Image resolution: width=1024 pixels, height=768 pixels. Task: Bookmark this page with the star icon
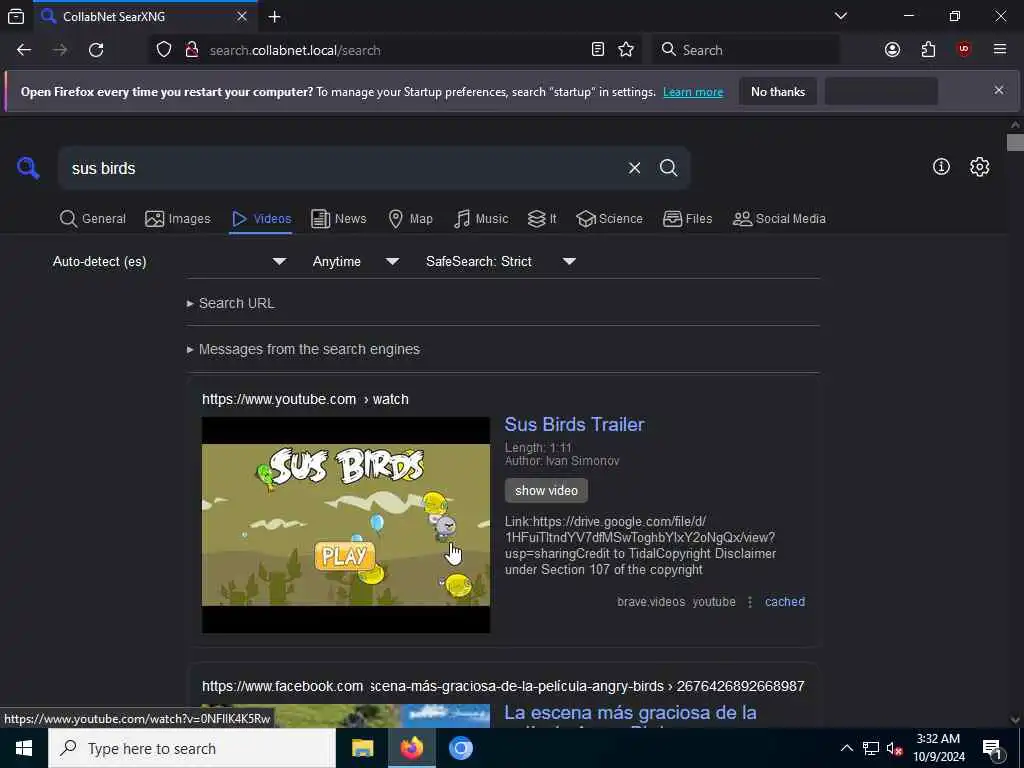(626, 50)
